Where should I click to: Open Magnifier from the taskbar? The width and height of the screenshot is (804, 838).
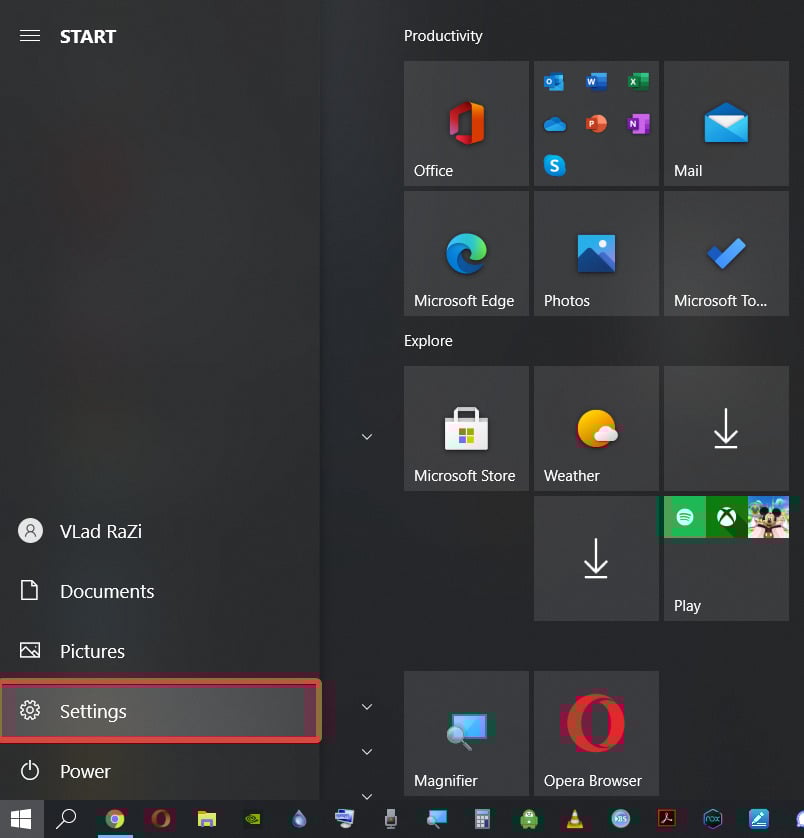tap(437, 819)
